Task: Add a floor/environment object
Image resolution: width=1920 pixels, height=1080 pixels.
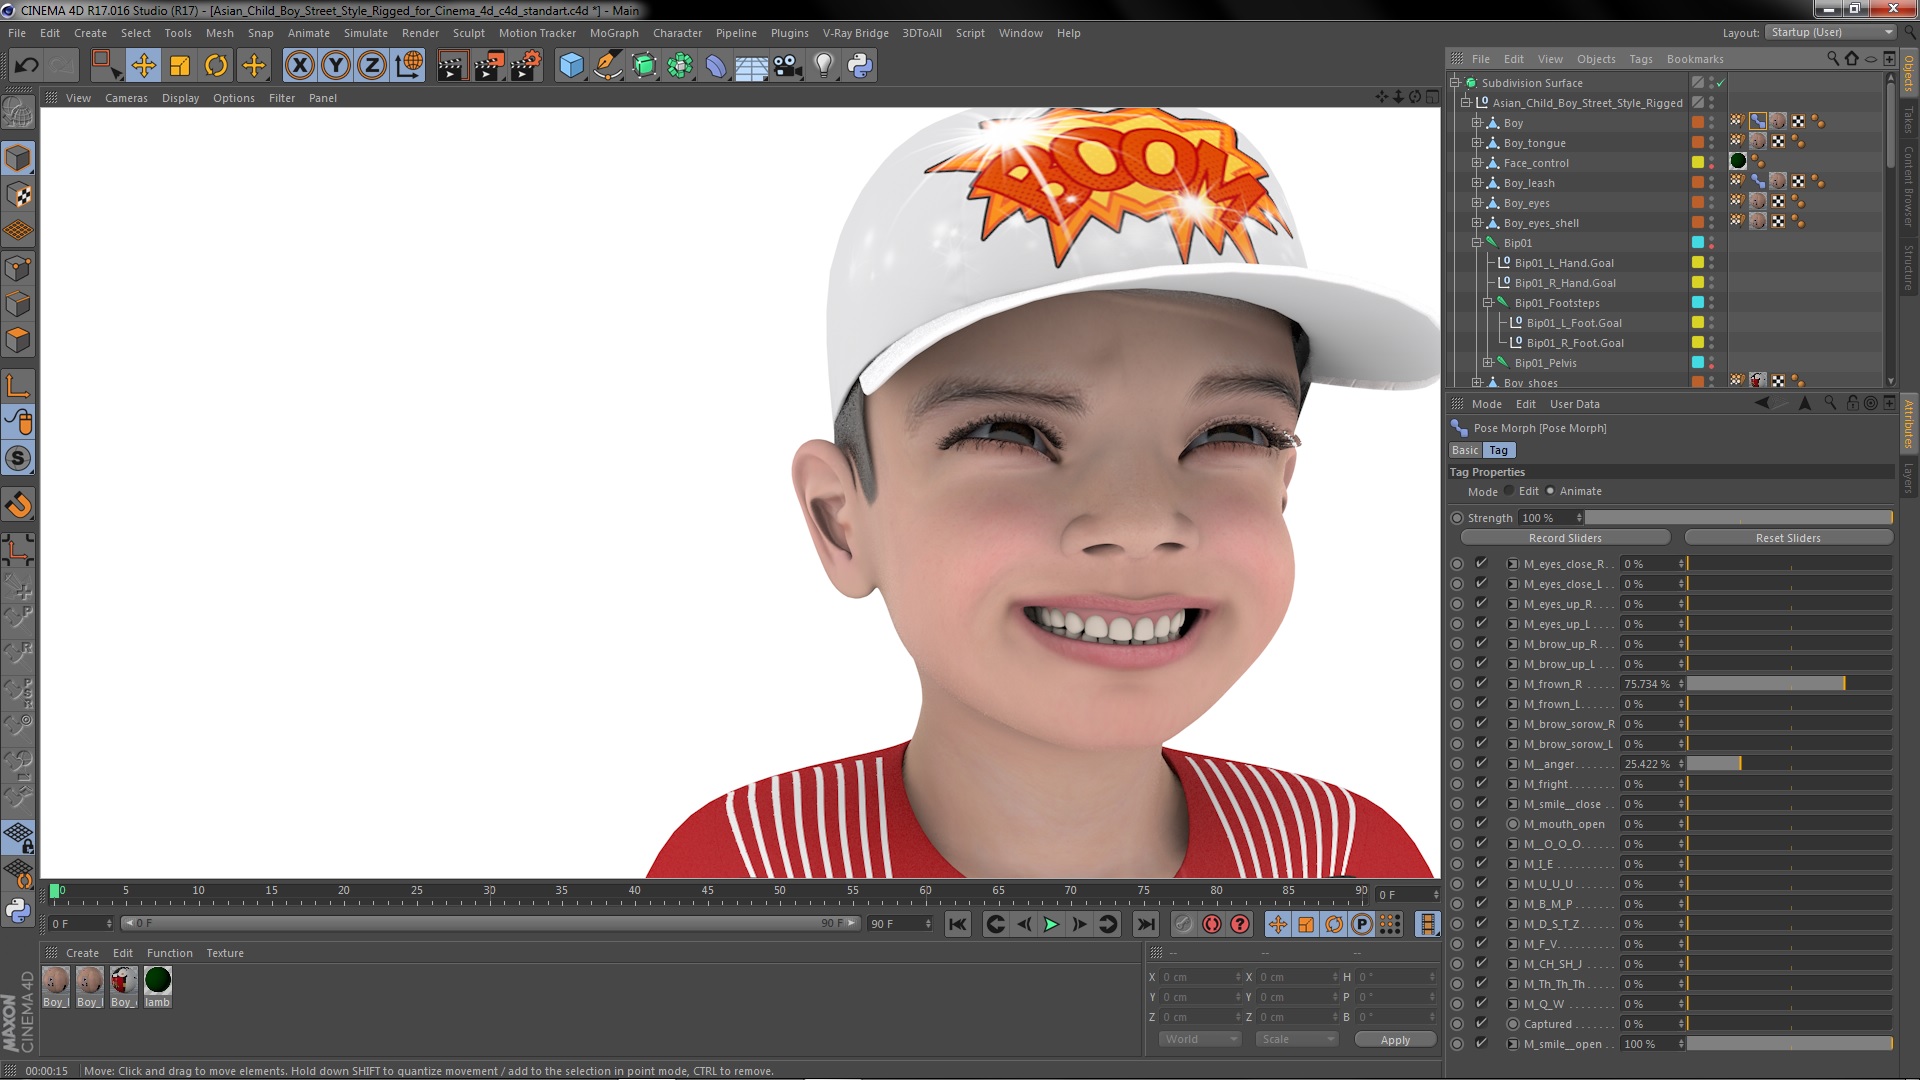Action: (751, 66)
